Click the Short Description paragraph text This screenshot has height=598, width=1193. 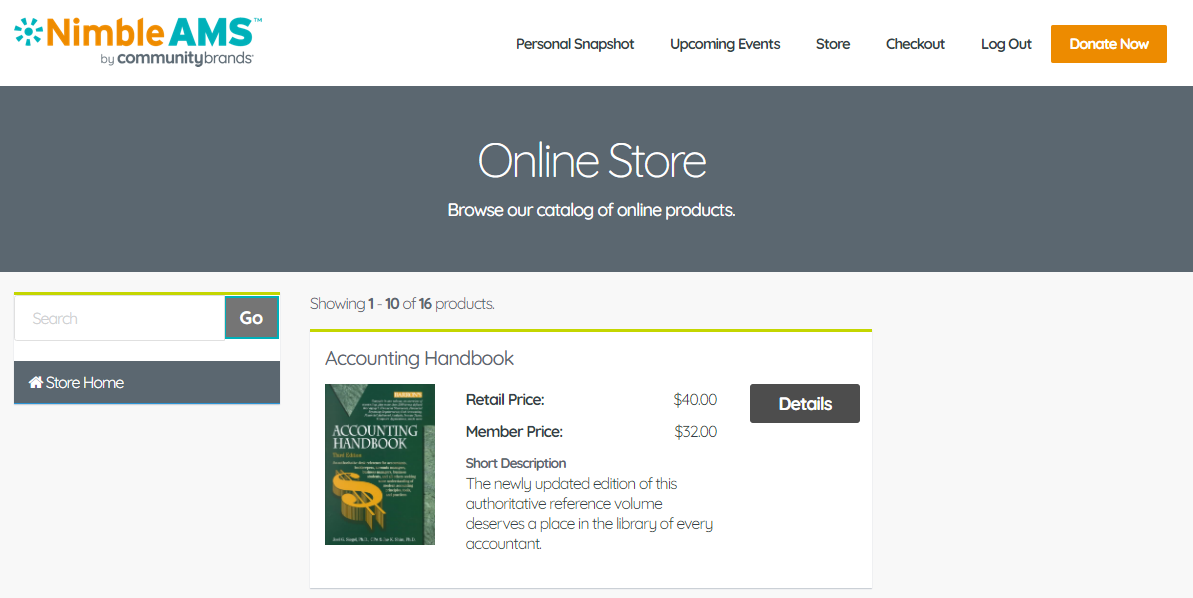click(x=589, y=514)
